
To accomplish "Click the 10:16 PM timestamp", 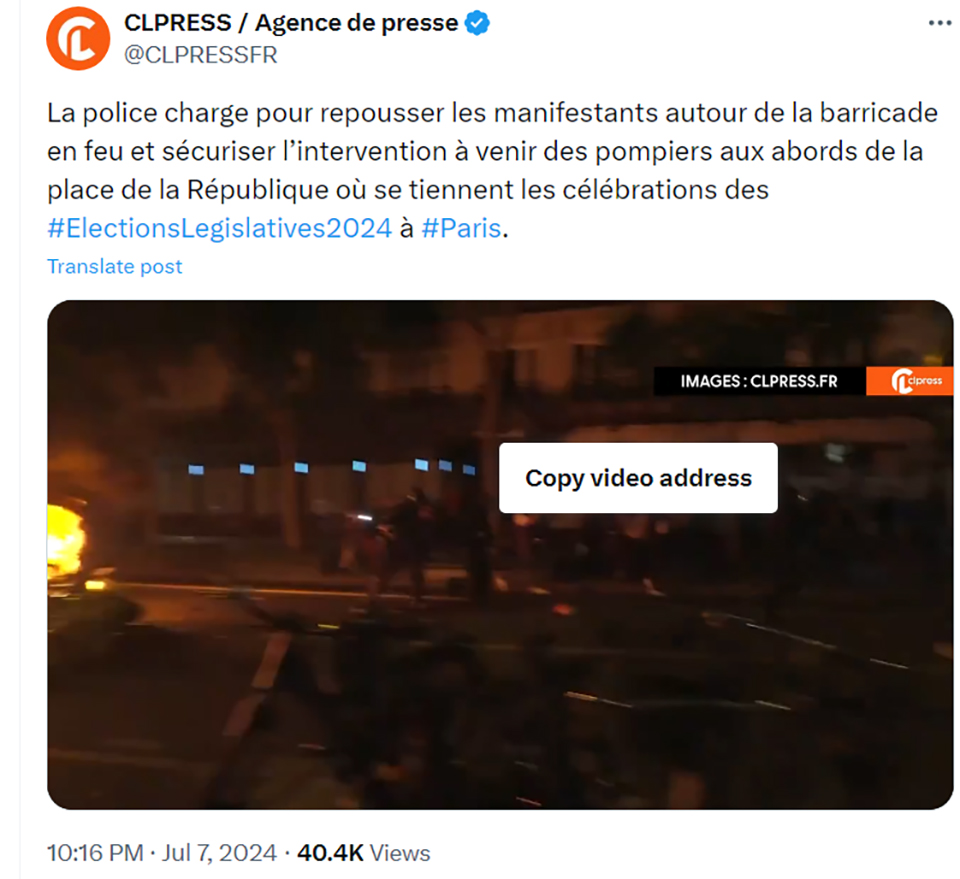I will (x=95, y=853).
